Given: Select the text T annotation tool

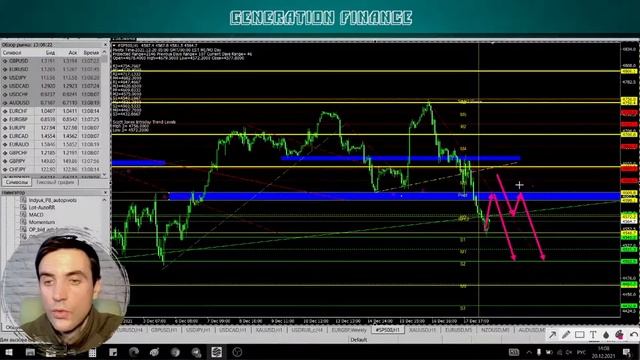Looking at the screenshot, I should click(x=593, y=335).
